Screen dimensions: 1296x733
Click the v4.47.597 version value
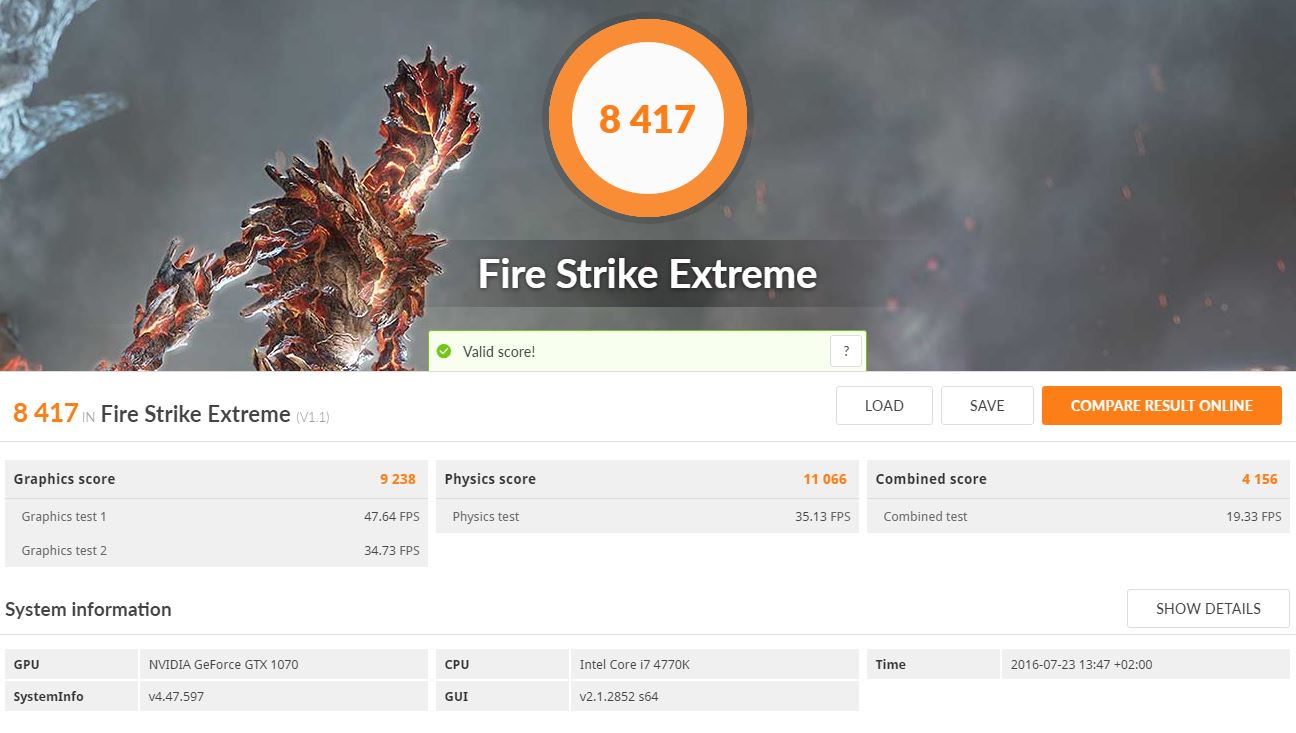point(283,696)
